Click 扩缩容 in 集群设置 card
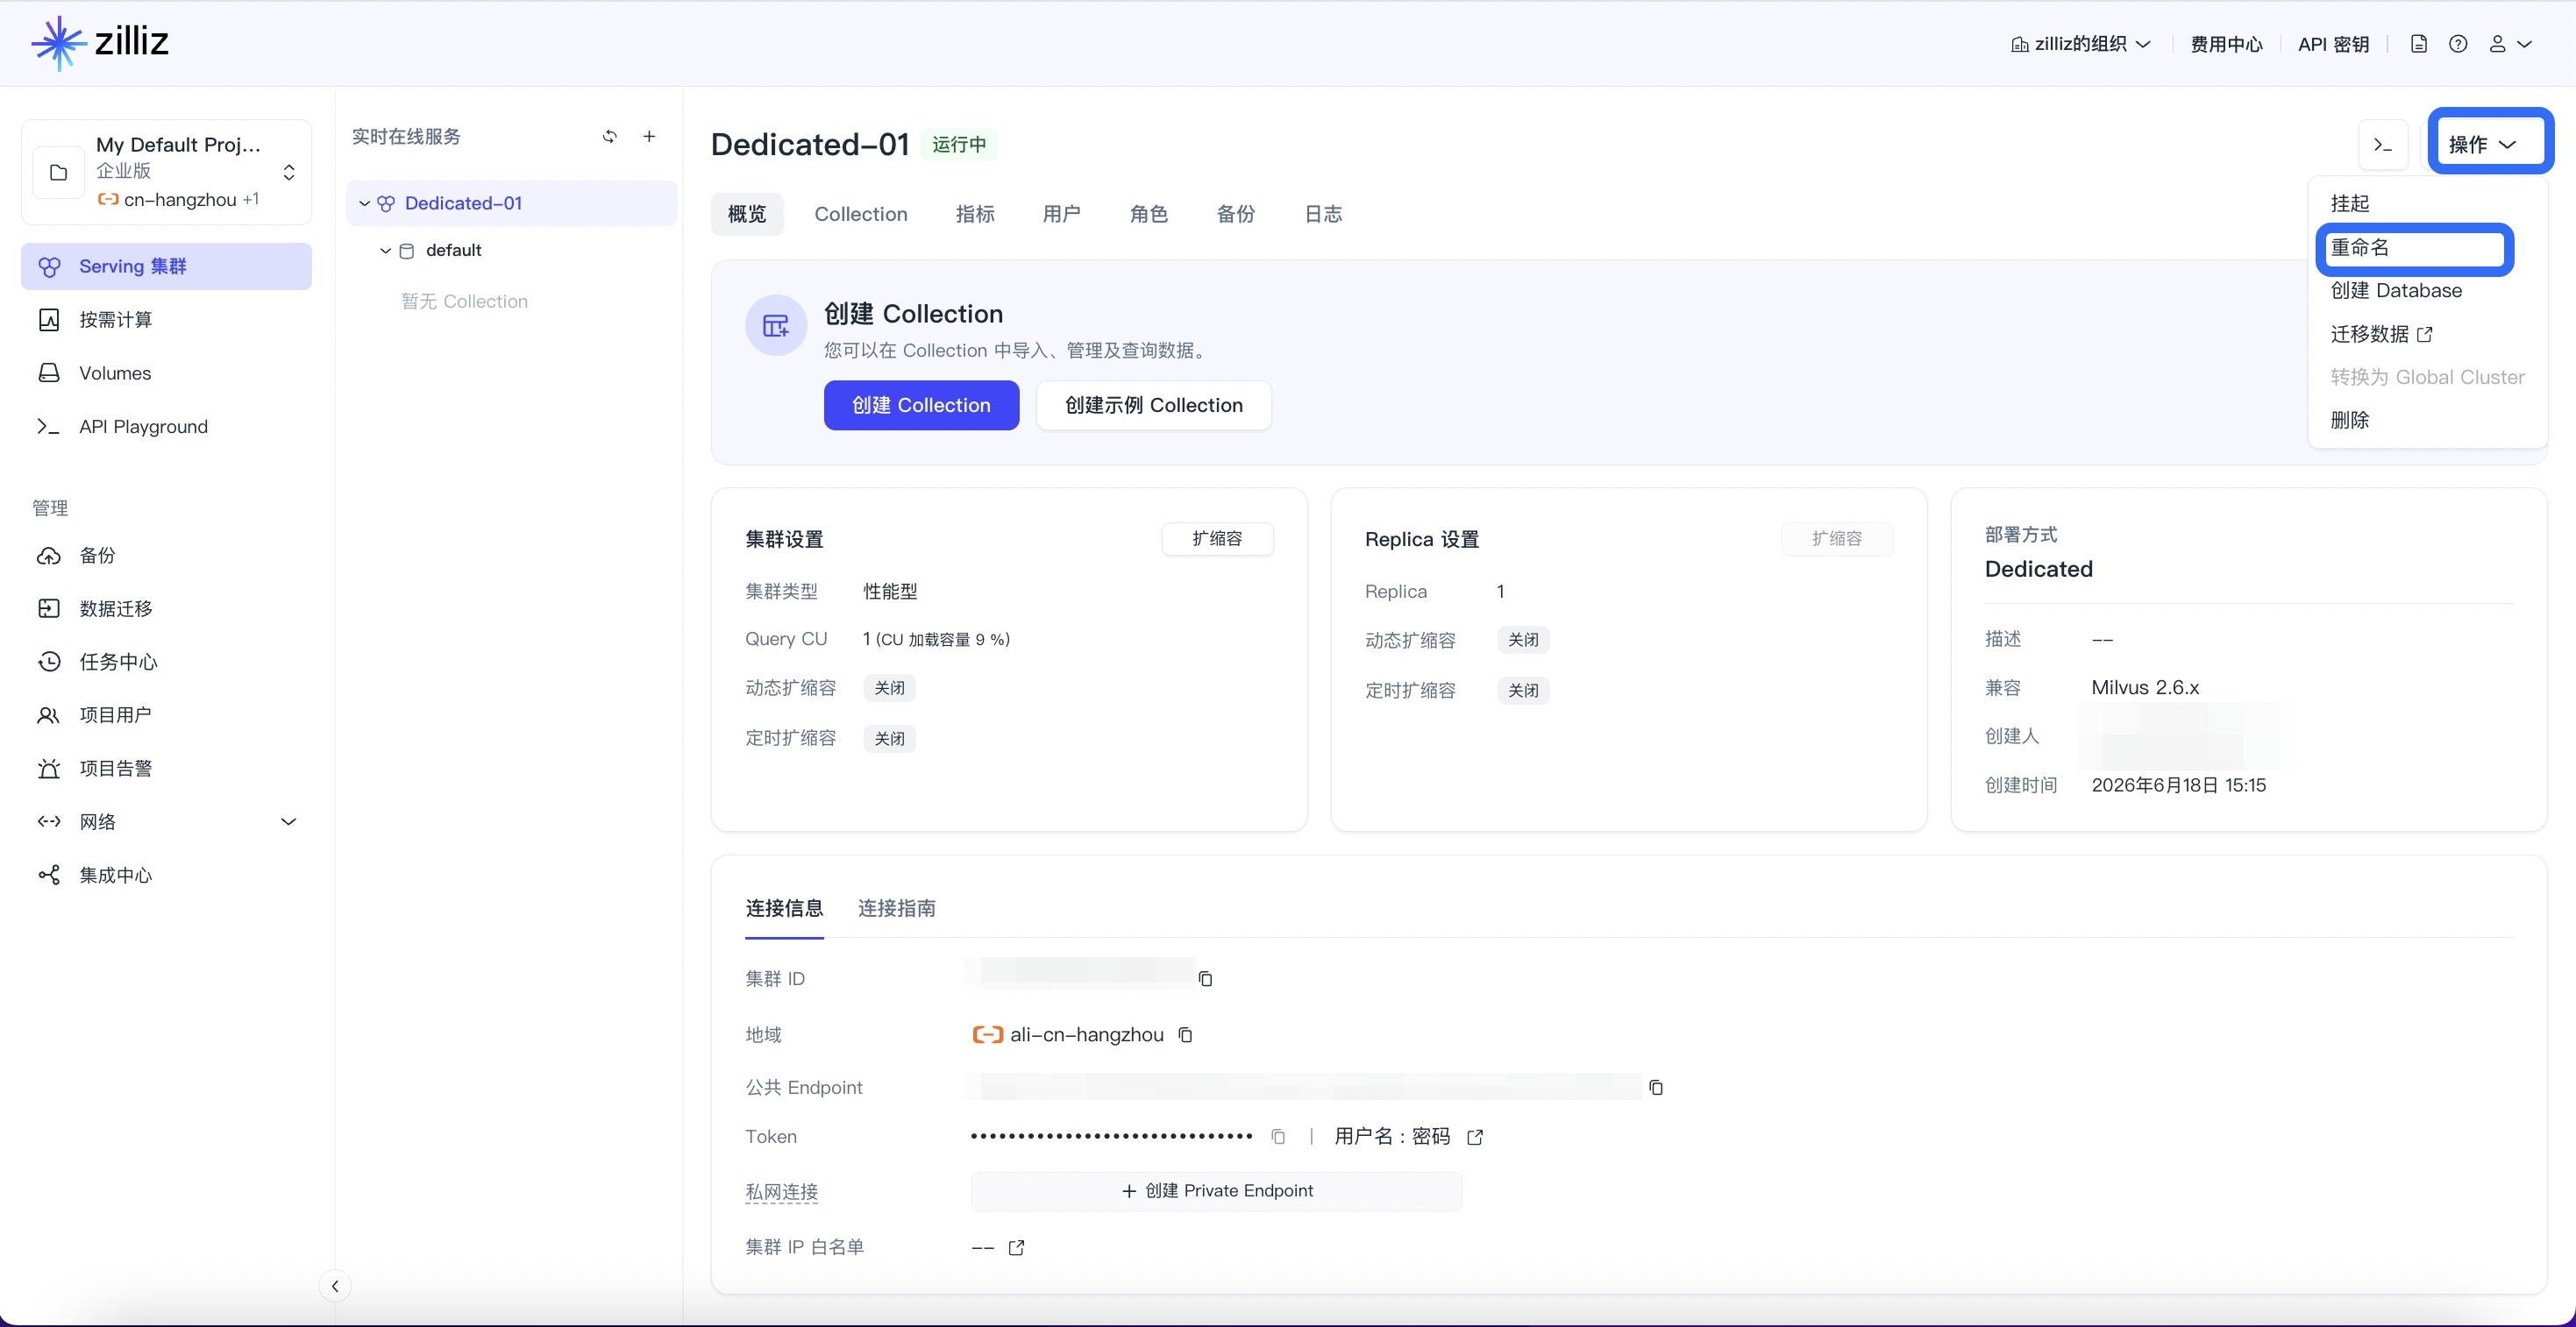2576x1327 pixels. 1217,538
